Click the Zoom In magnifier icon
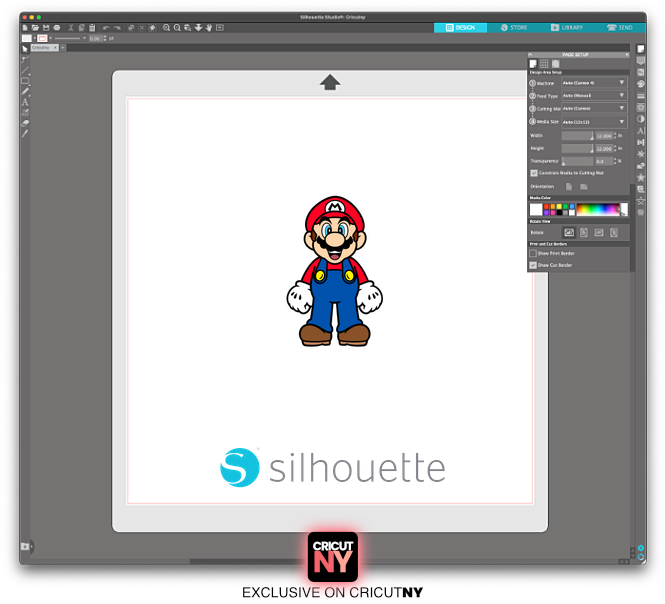The width and height of the screenshot is (665, 604). point(166,28)
